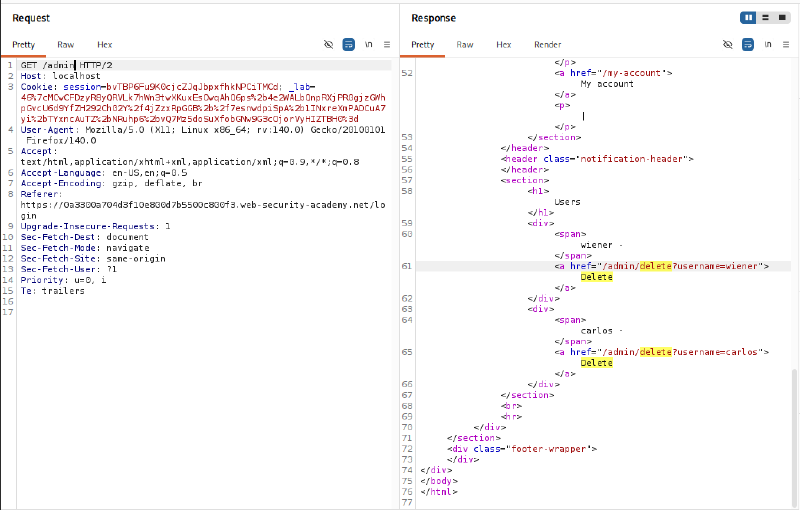Click highlighted Delete text under wiener link

596,277
